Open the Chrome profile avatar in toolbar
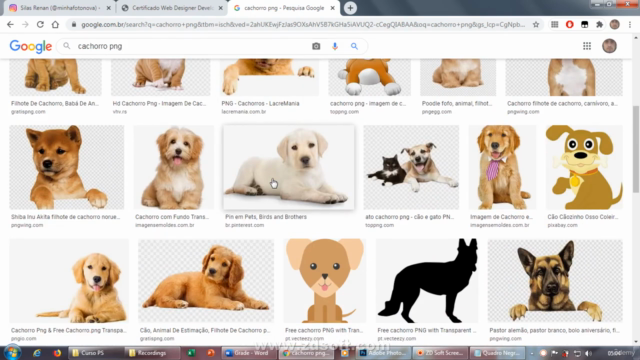The image size is (640, 360). (615, 24)
